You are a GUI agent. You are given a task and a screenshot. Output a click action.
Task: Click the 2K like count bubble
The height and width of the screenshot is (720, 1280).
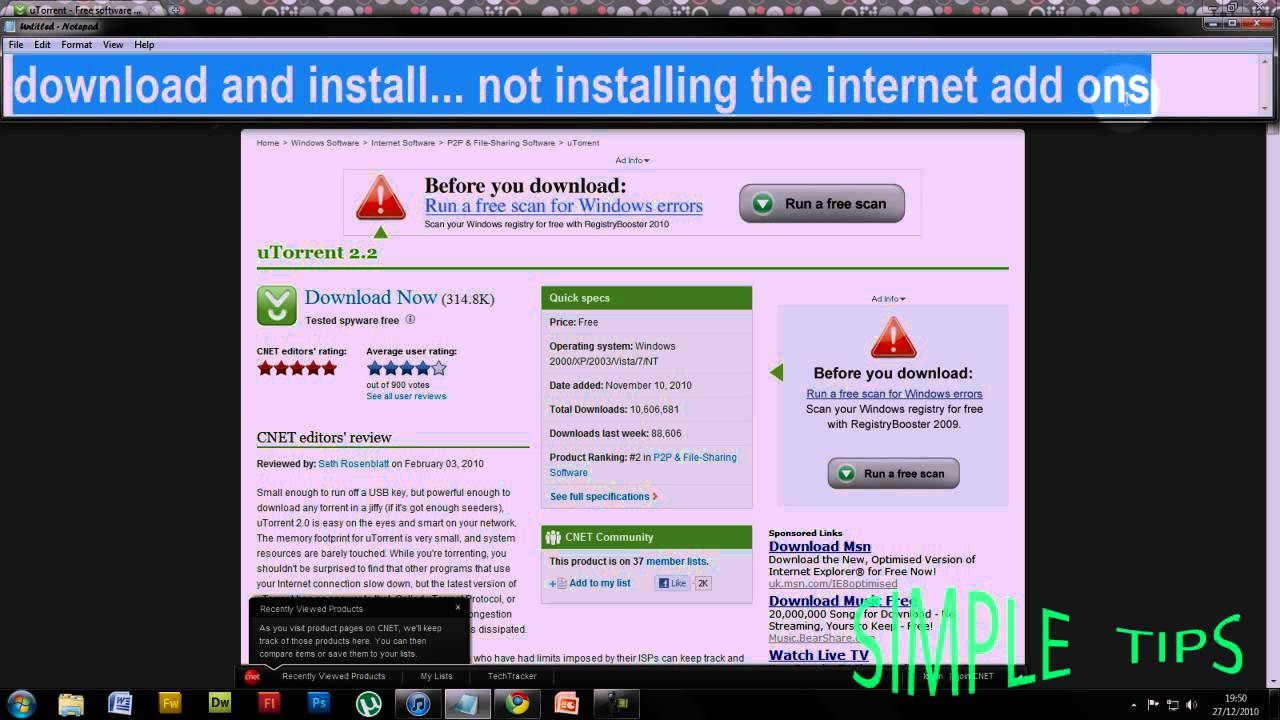coord(703,583)
